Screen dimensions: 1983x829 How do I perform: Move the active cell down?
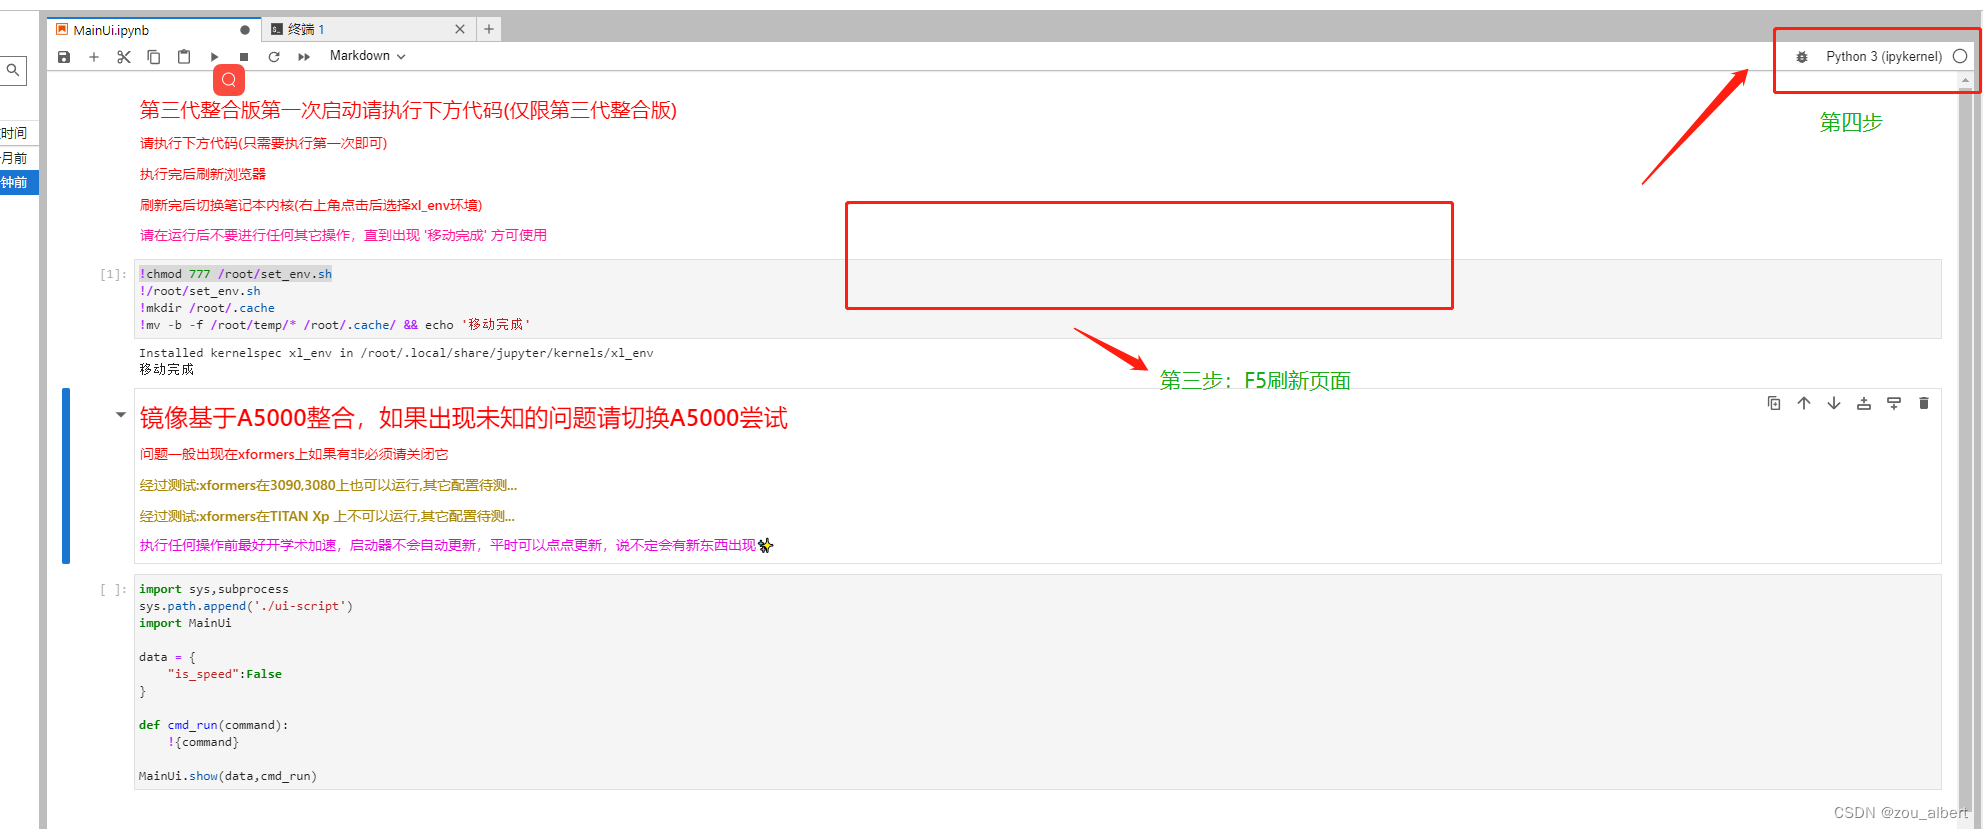(x=1834, y=403)
